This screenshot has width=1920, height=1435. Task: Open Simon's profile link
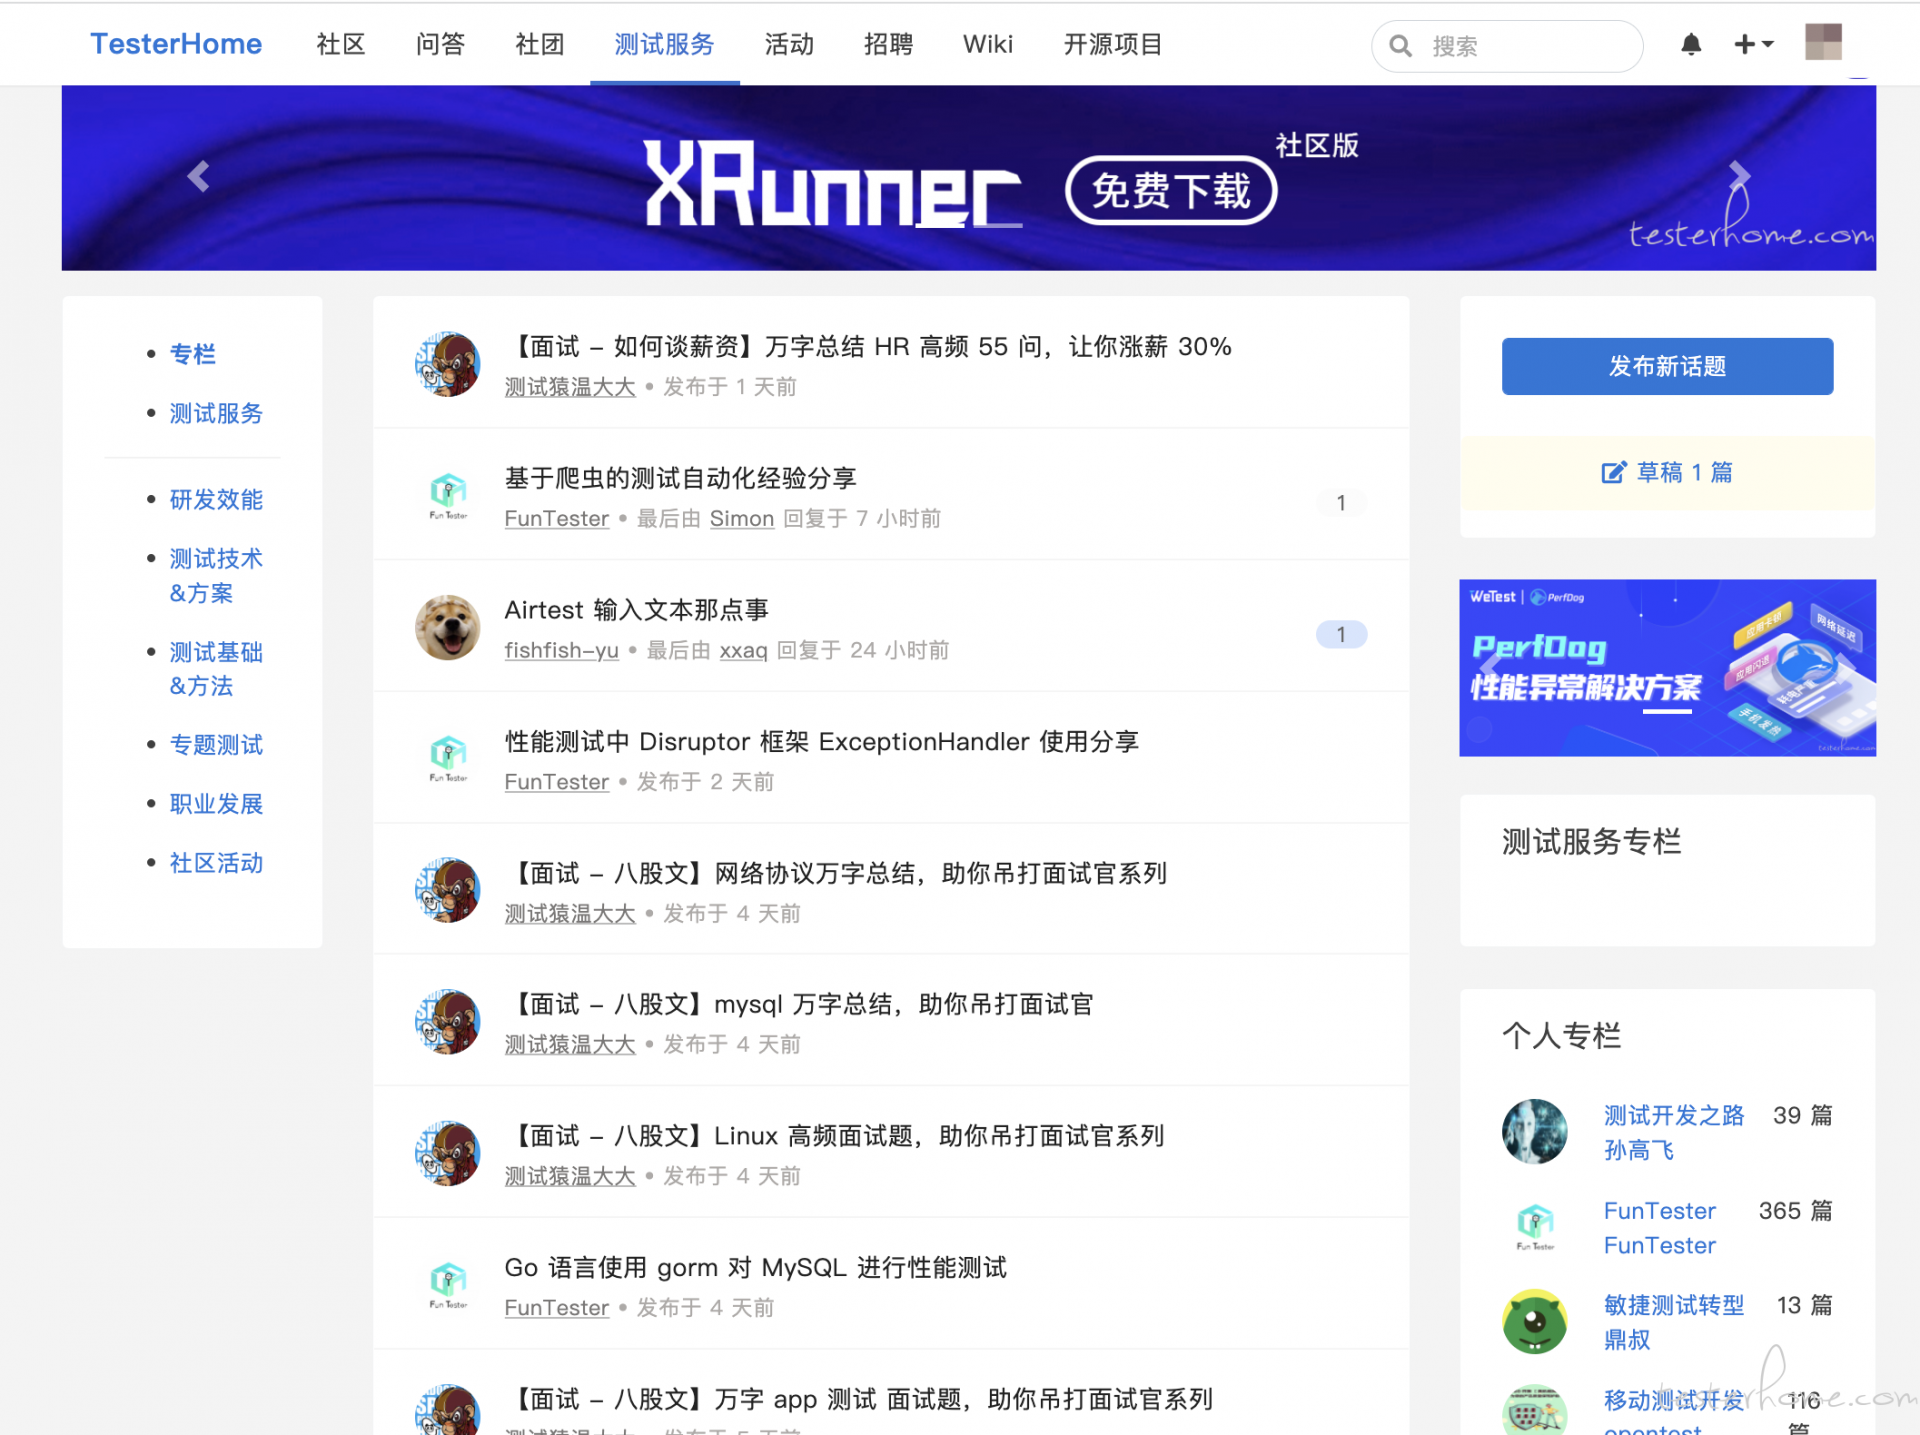coord(742,519)
